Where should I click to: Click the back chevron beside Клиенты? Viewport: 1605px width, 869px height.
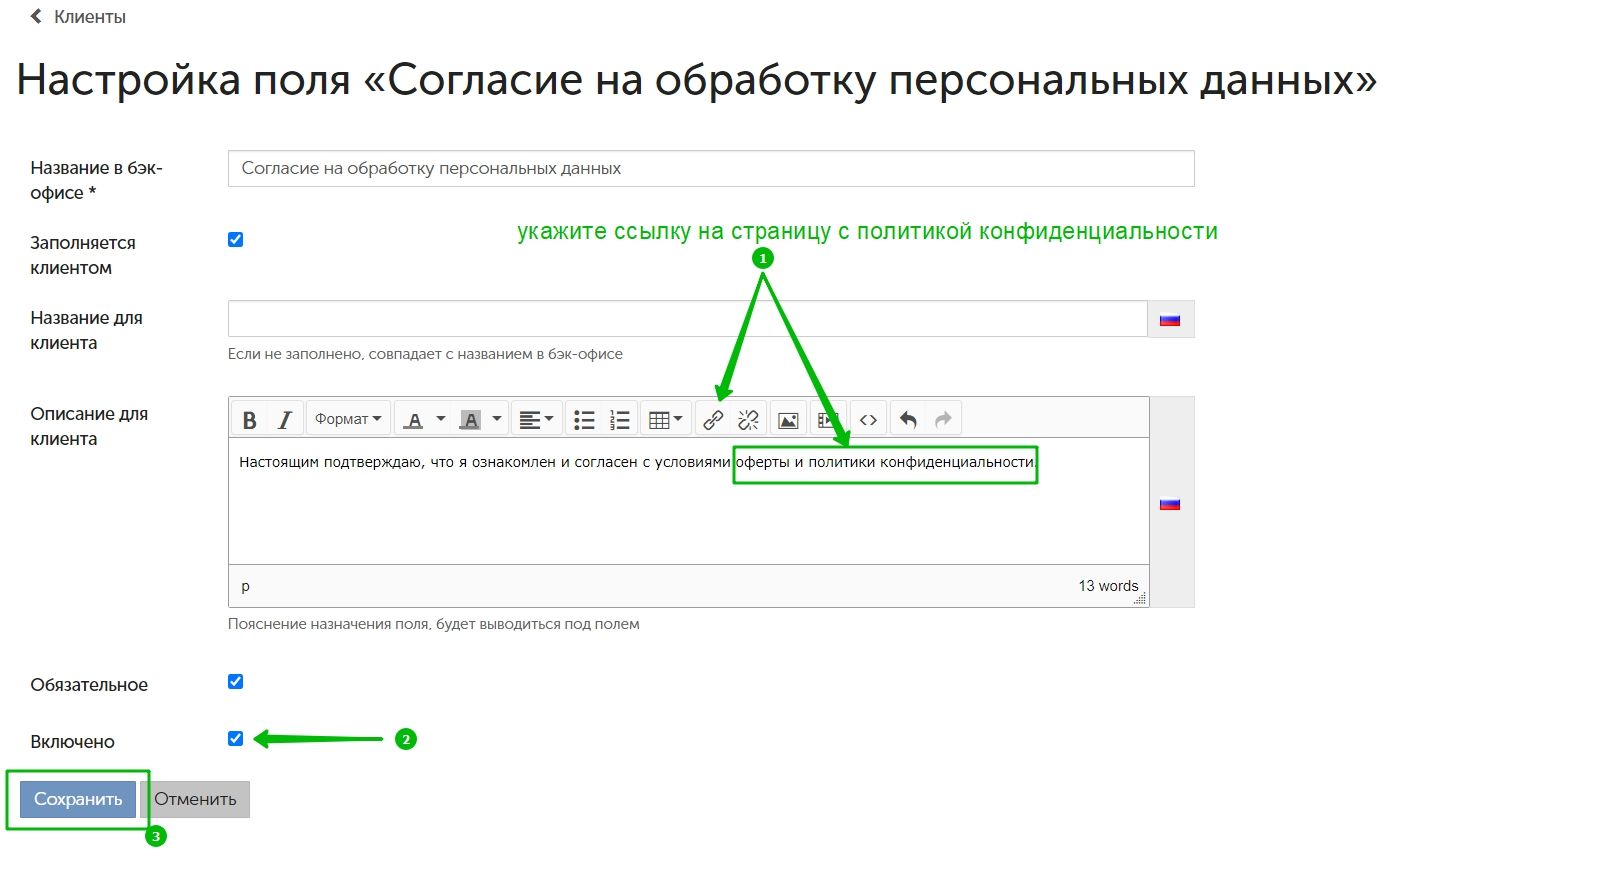pos(36,16)
